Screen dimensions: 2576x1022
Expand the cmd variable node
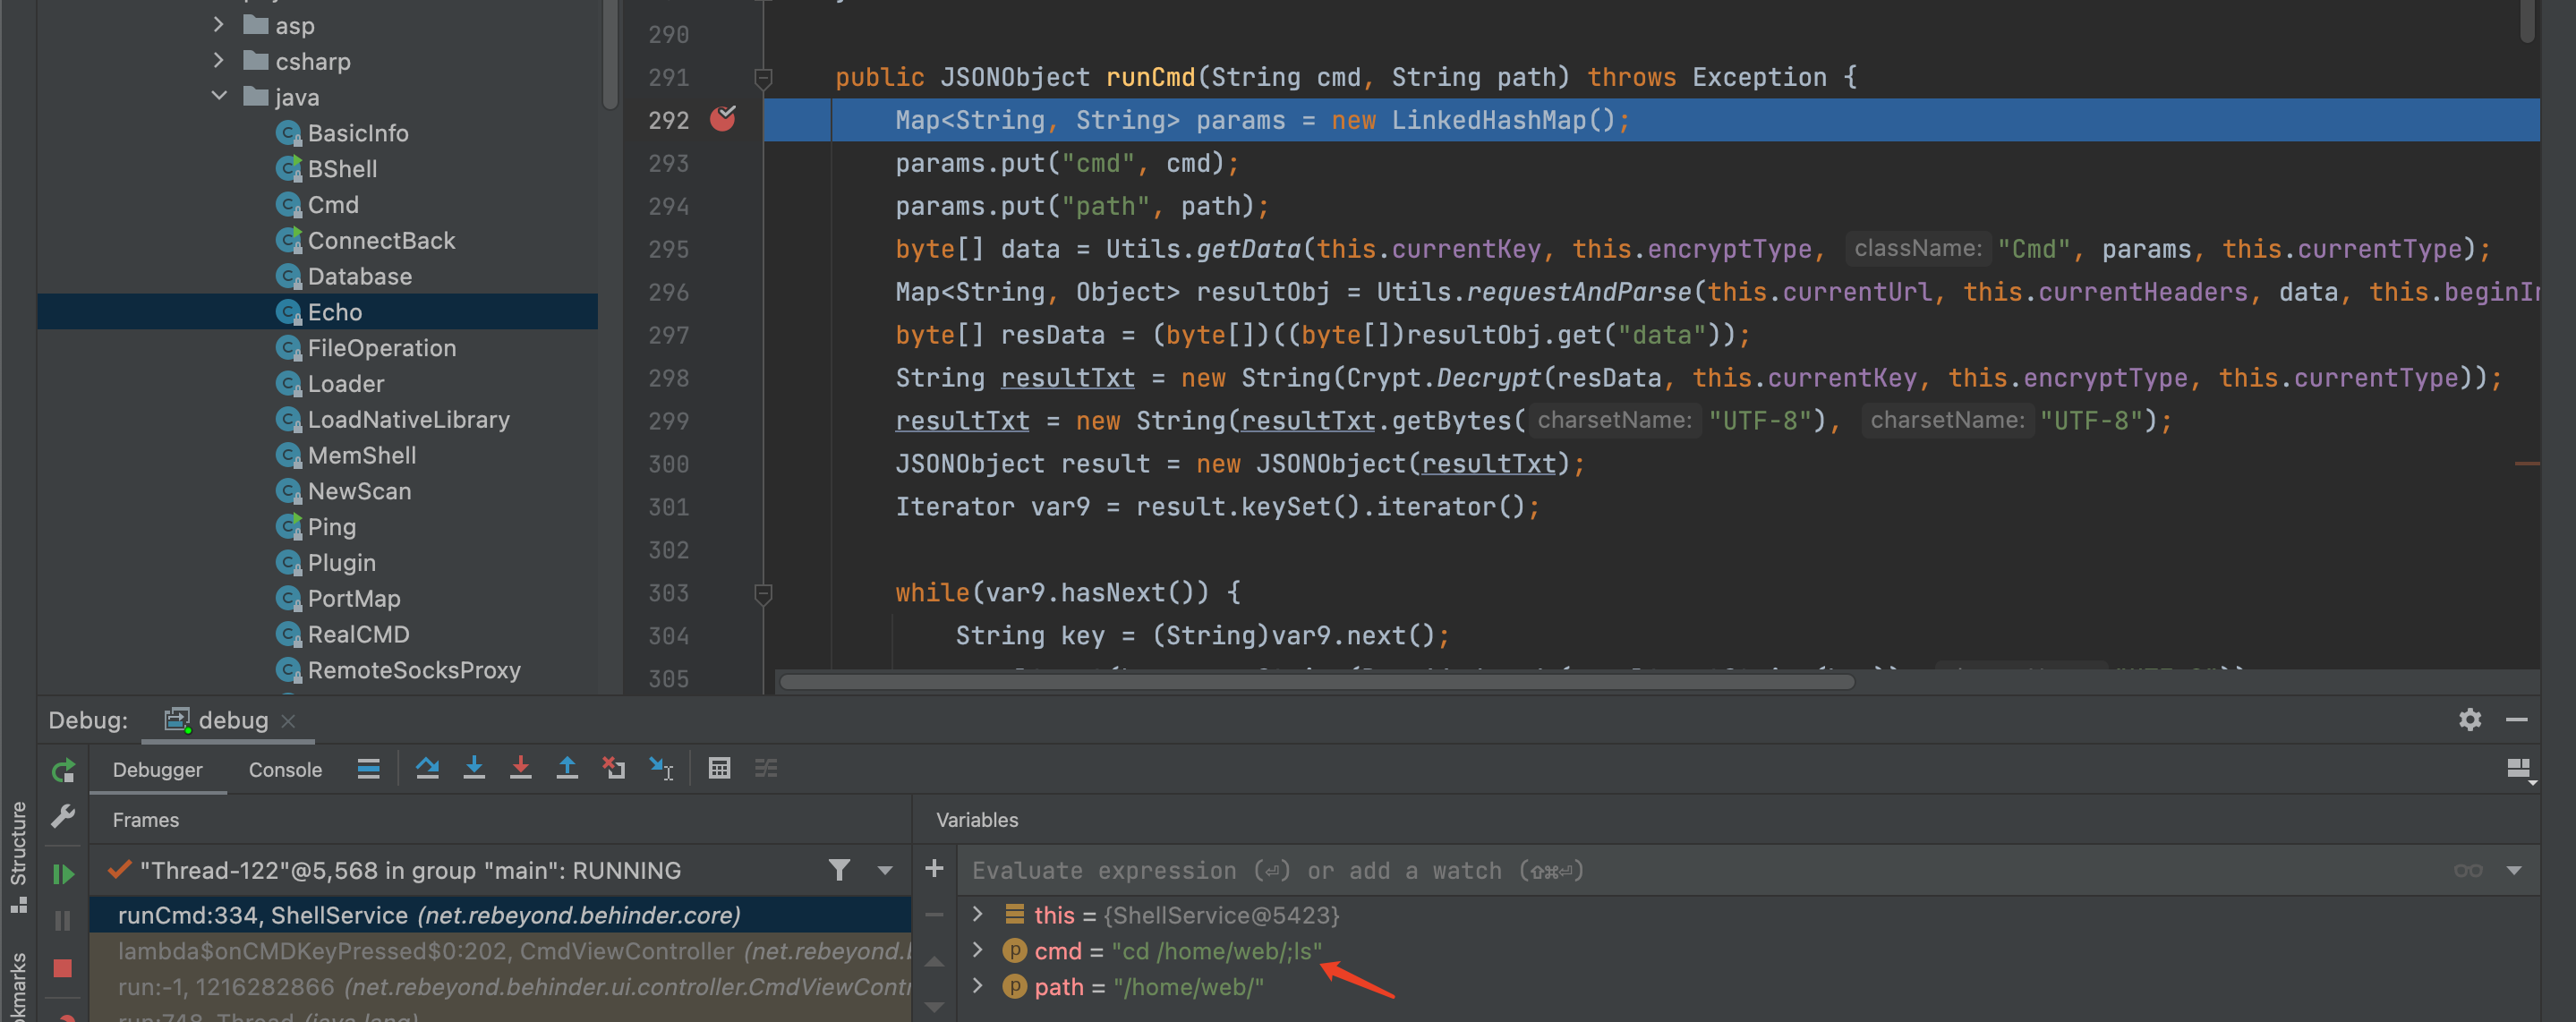click(978, 950)
